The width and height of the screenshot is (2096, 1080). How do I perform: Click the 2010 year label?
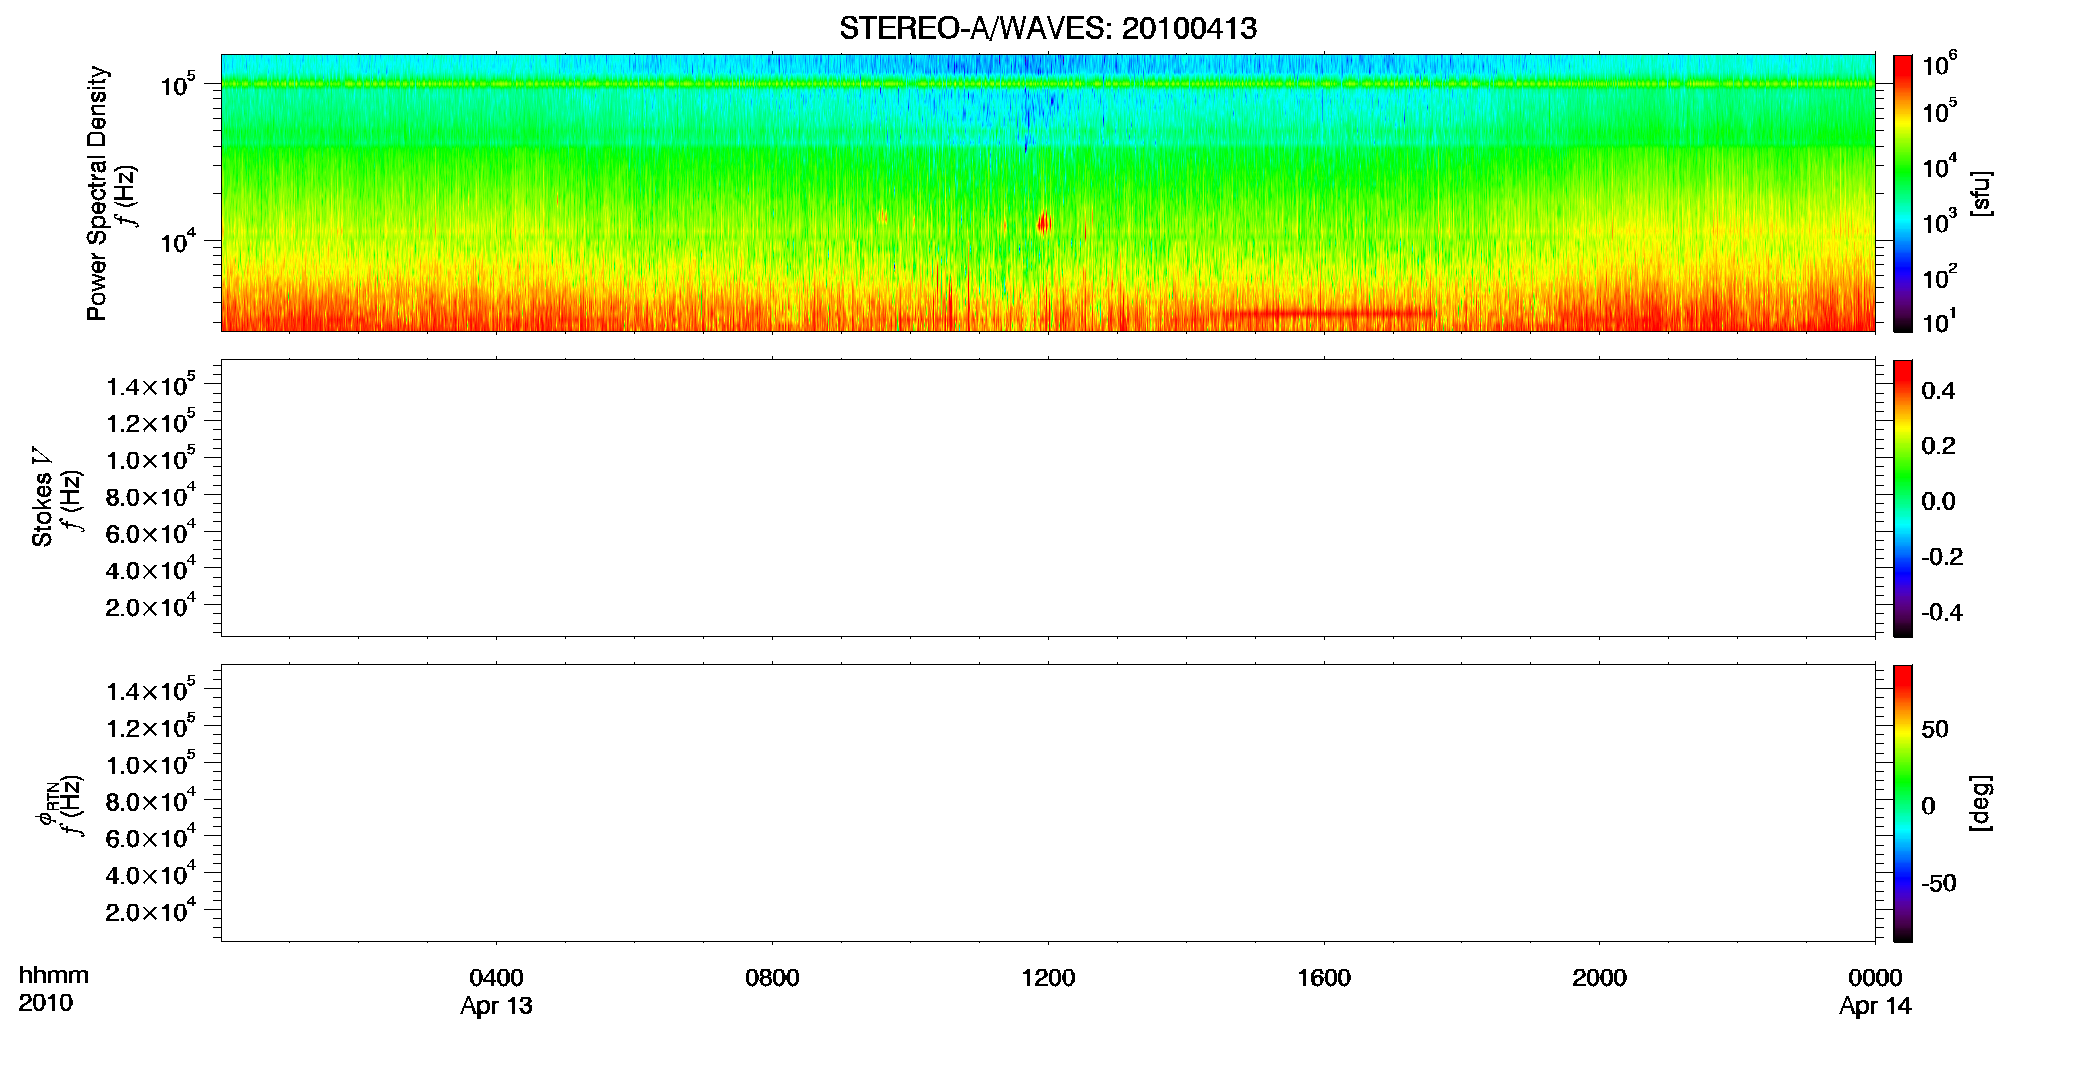[x=45, y=1003]
